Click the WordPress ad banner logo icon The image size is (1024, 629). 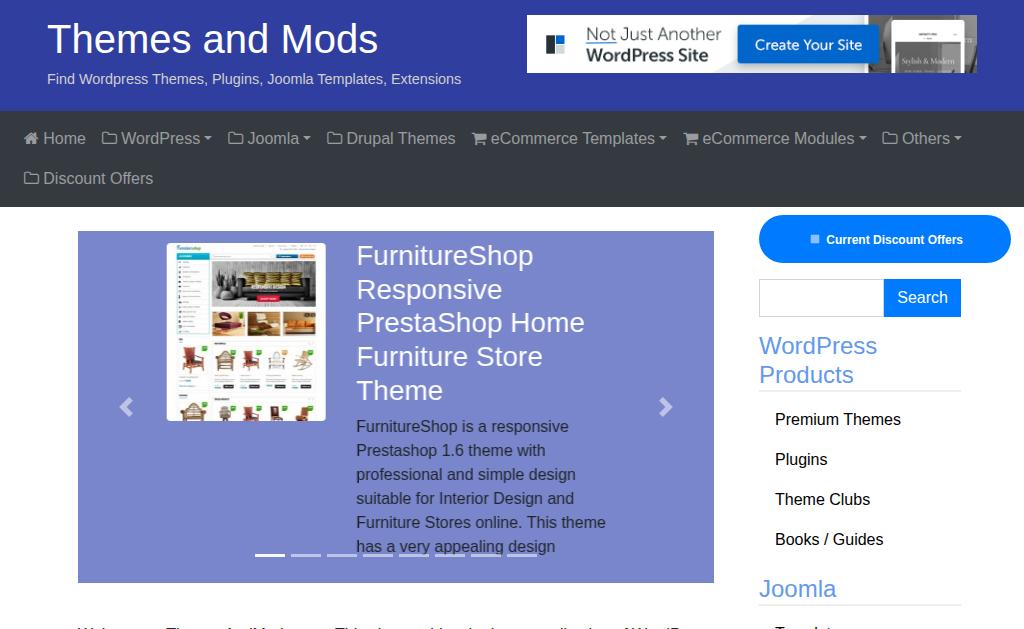(x=555, y=44)
